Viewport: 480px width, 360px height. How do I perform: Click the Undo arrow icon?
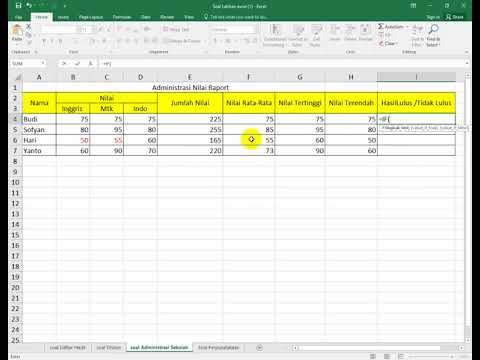(30, 5)
